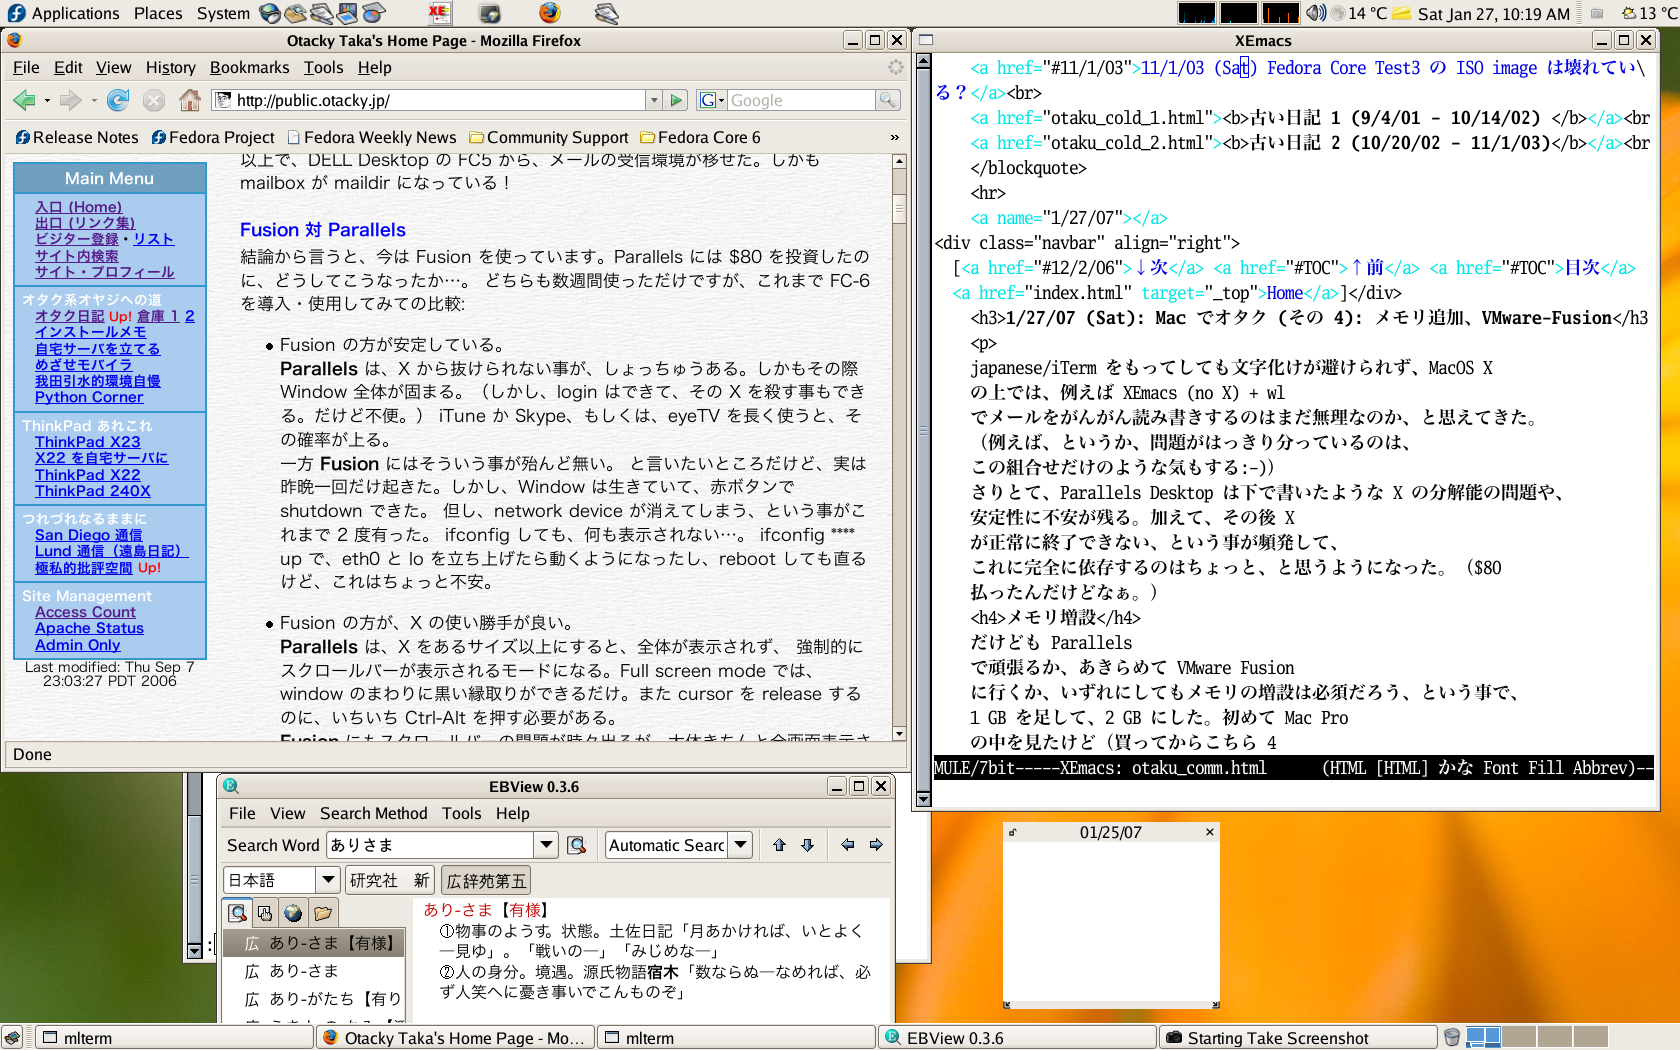Open the GNOME Applications menu
This screenshot has height=1050, width=1680.
(x=64, y=13)
